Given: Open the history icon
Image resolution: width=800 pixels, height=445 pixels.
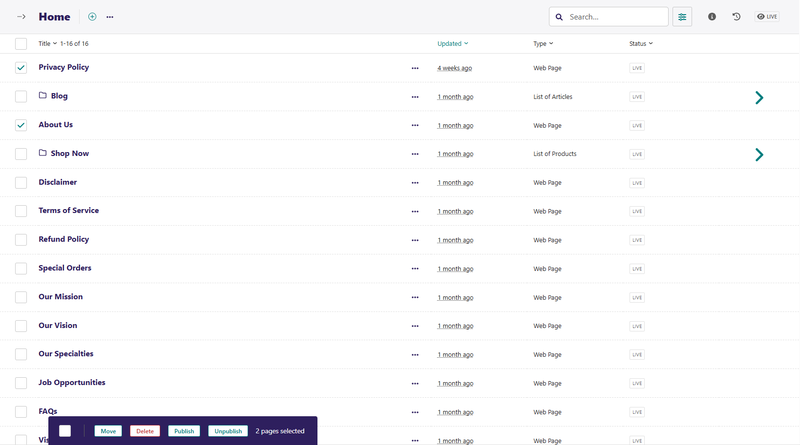Looking at the screenshot, I should point(737,17).
